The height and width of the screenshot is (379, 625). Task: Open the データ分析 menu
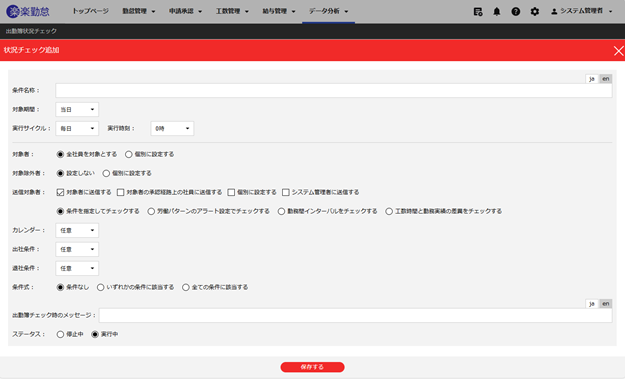pos(328,11)
